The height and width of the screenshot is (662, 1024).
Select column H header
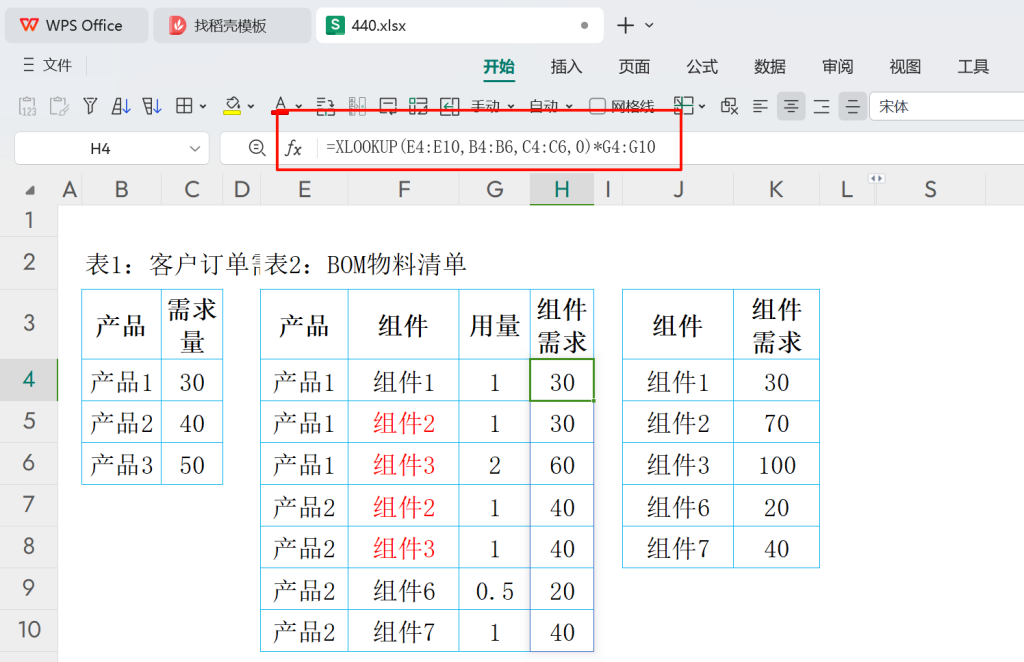562,189
